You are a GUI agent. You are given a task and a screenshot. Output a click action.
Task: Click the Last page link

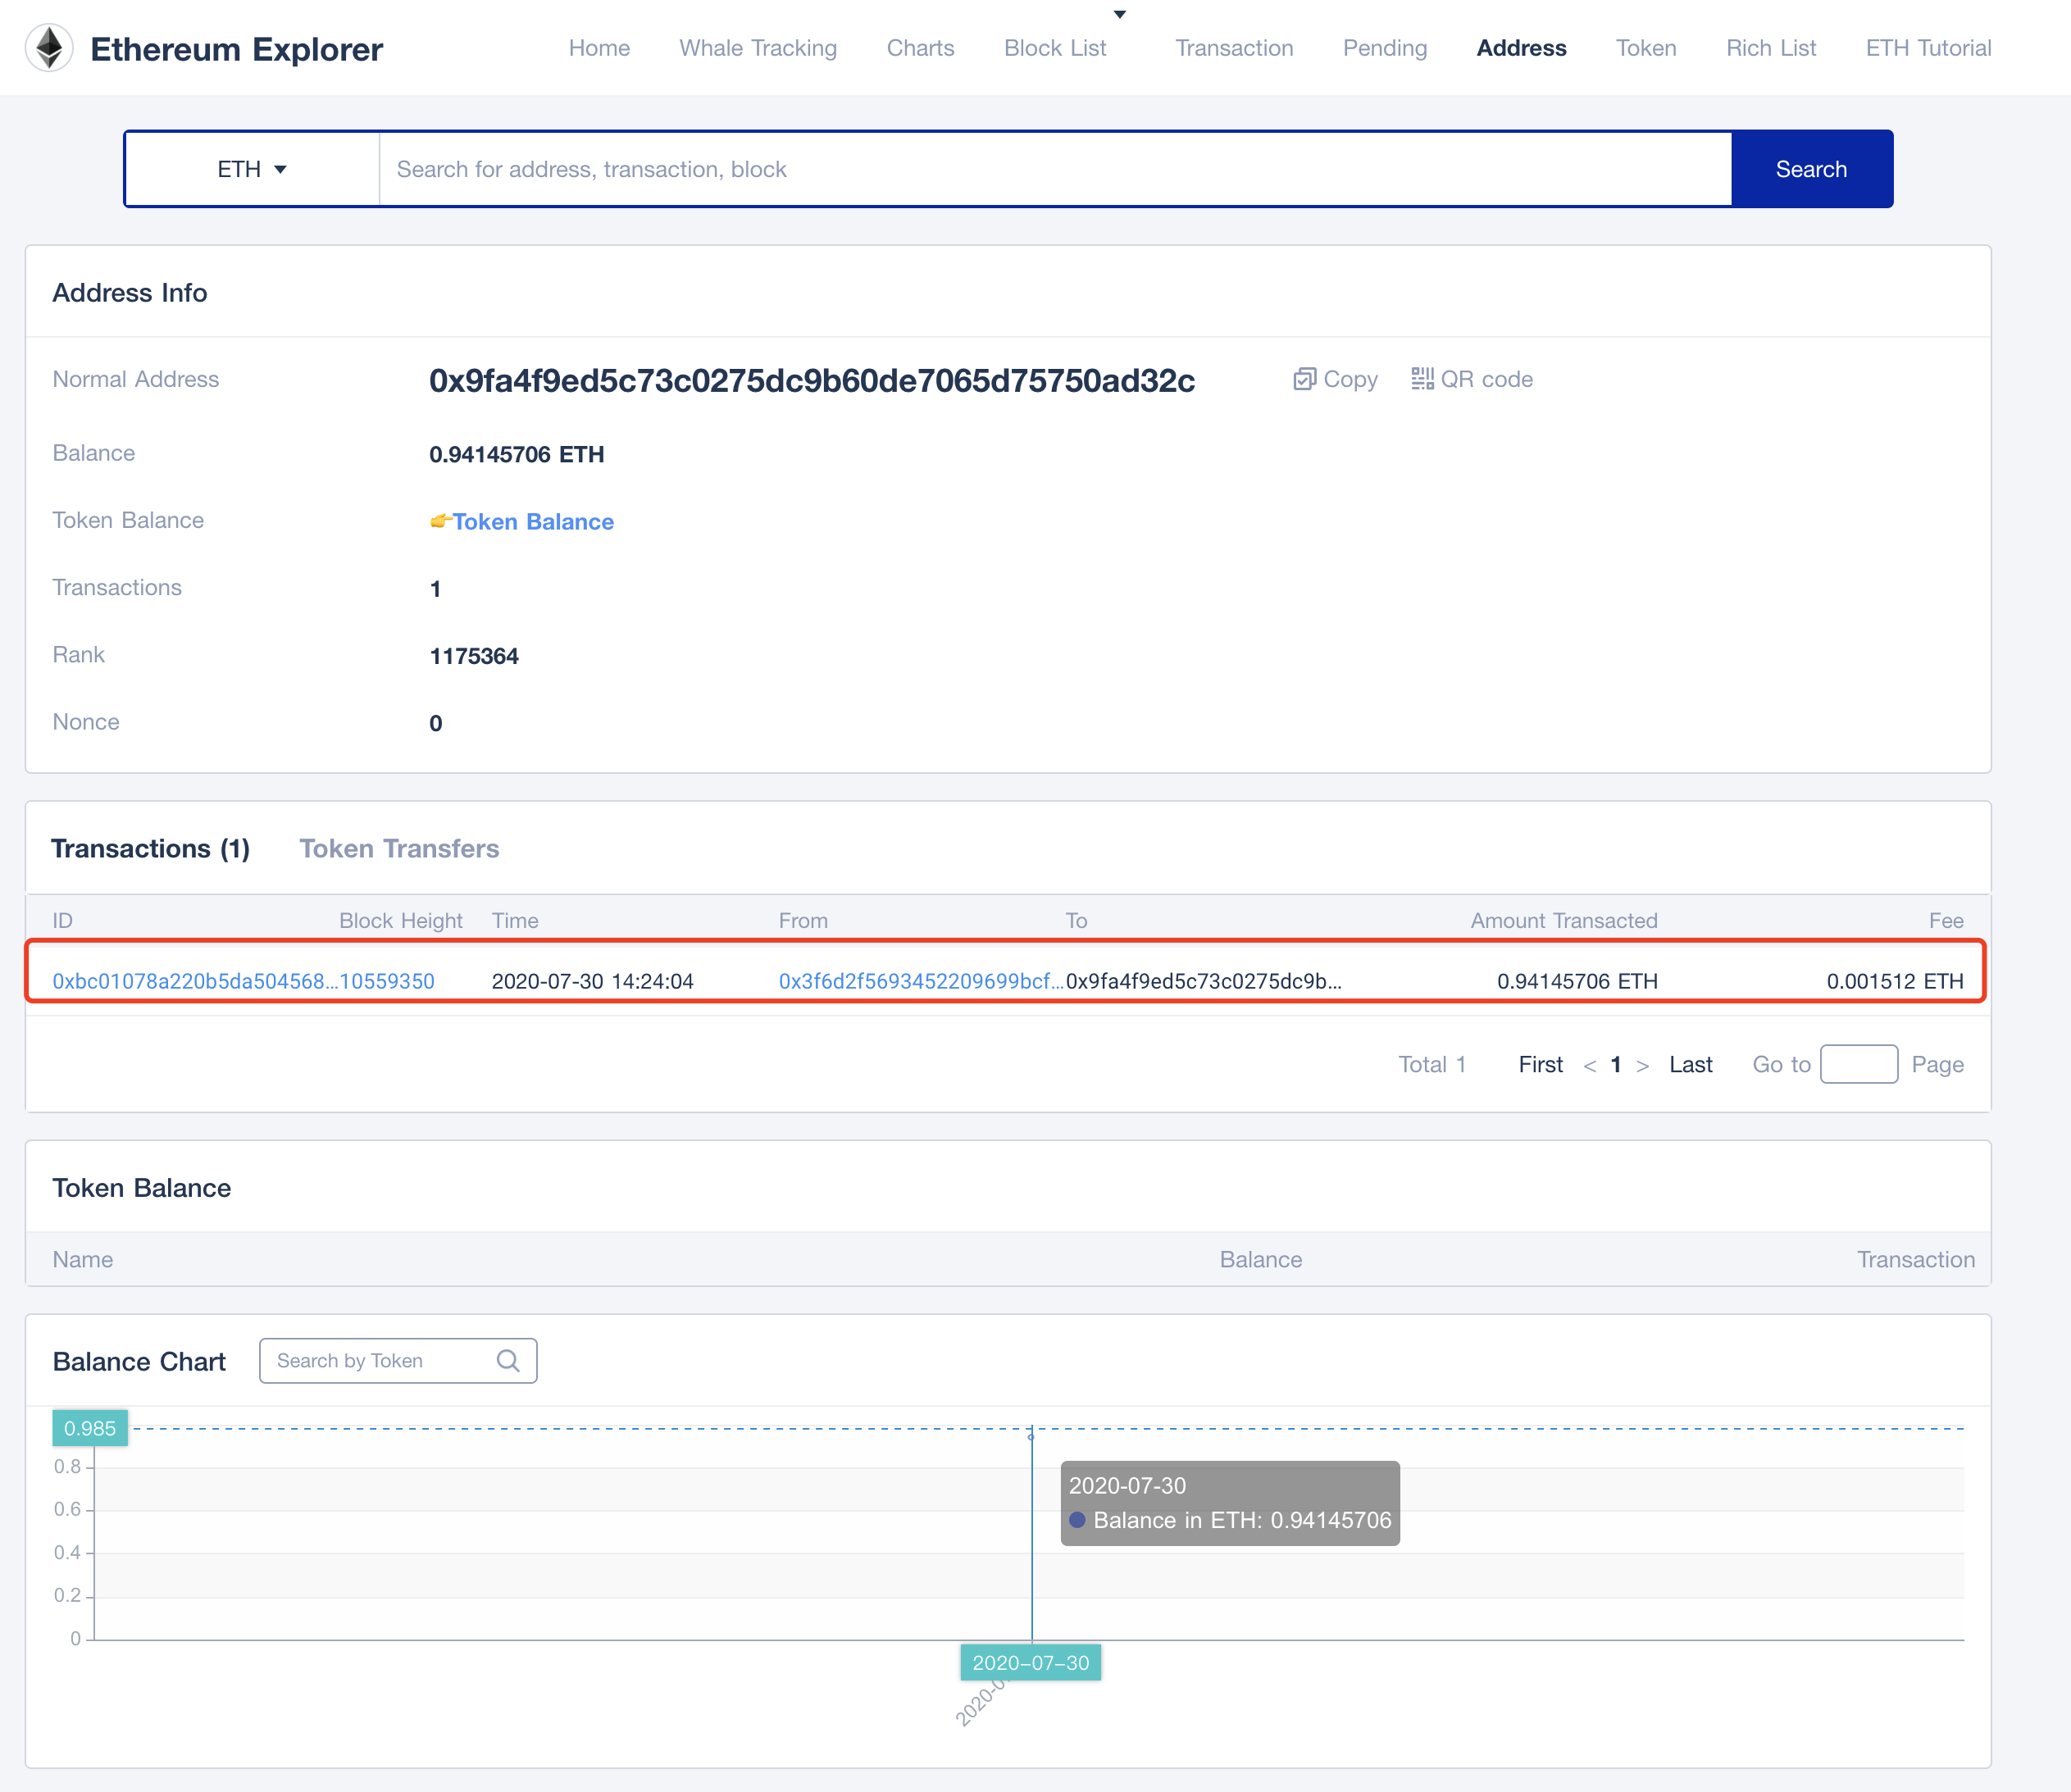(1690, 1064)
